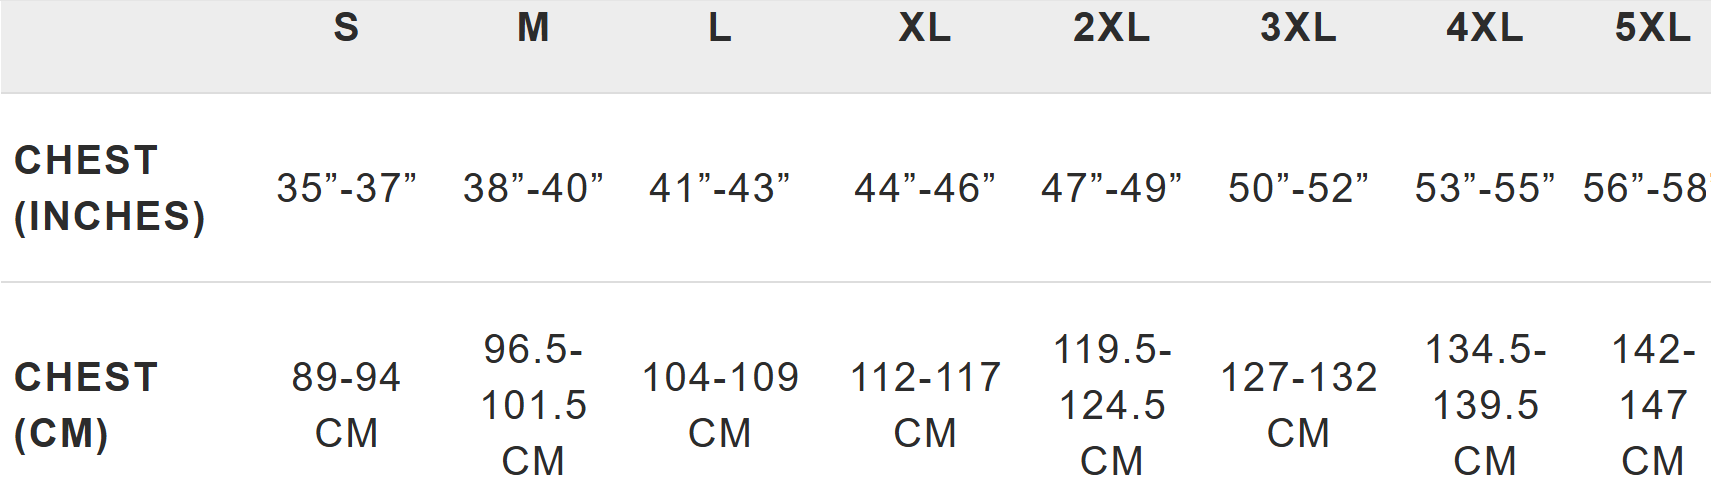Click the CHEST (CM) row label

click(86, 405)
